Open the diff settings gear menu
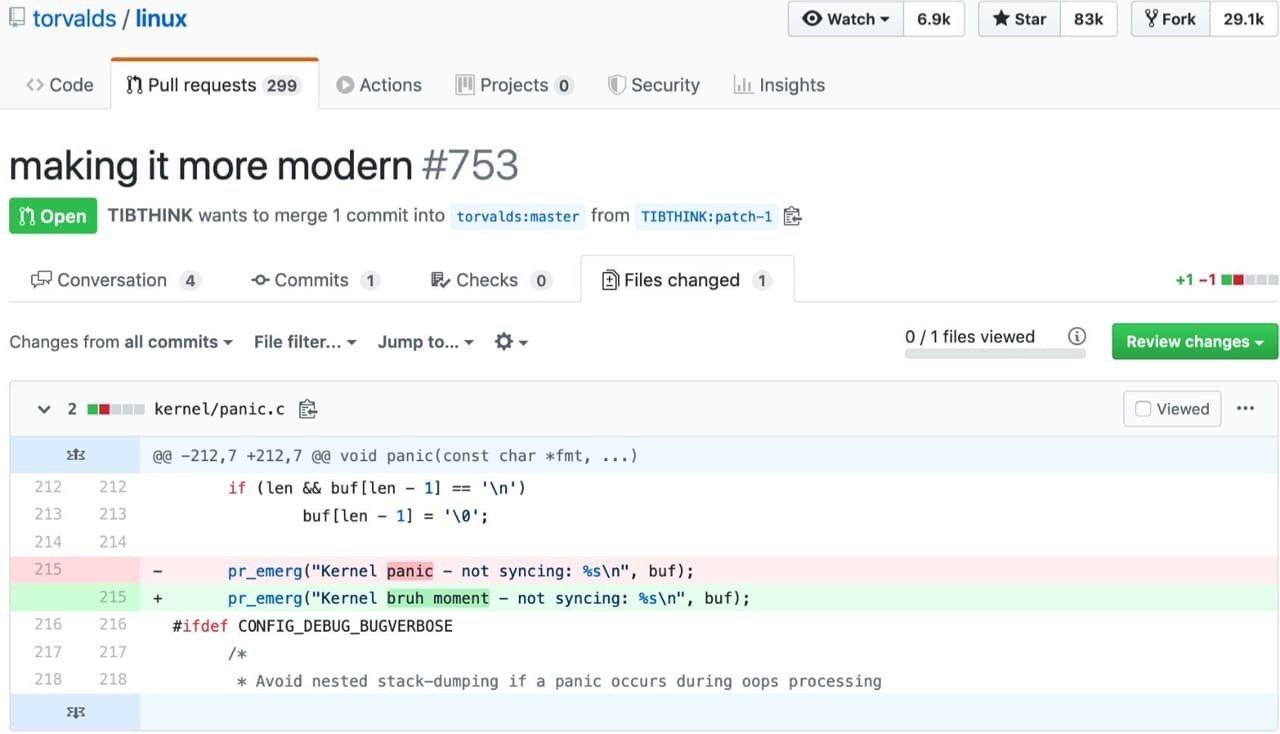 pos(511,342)
